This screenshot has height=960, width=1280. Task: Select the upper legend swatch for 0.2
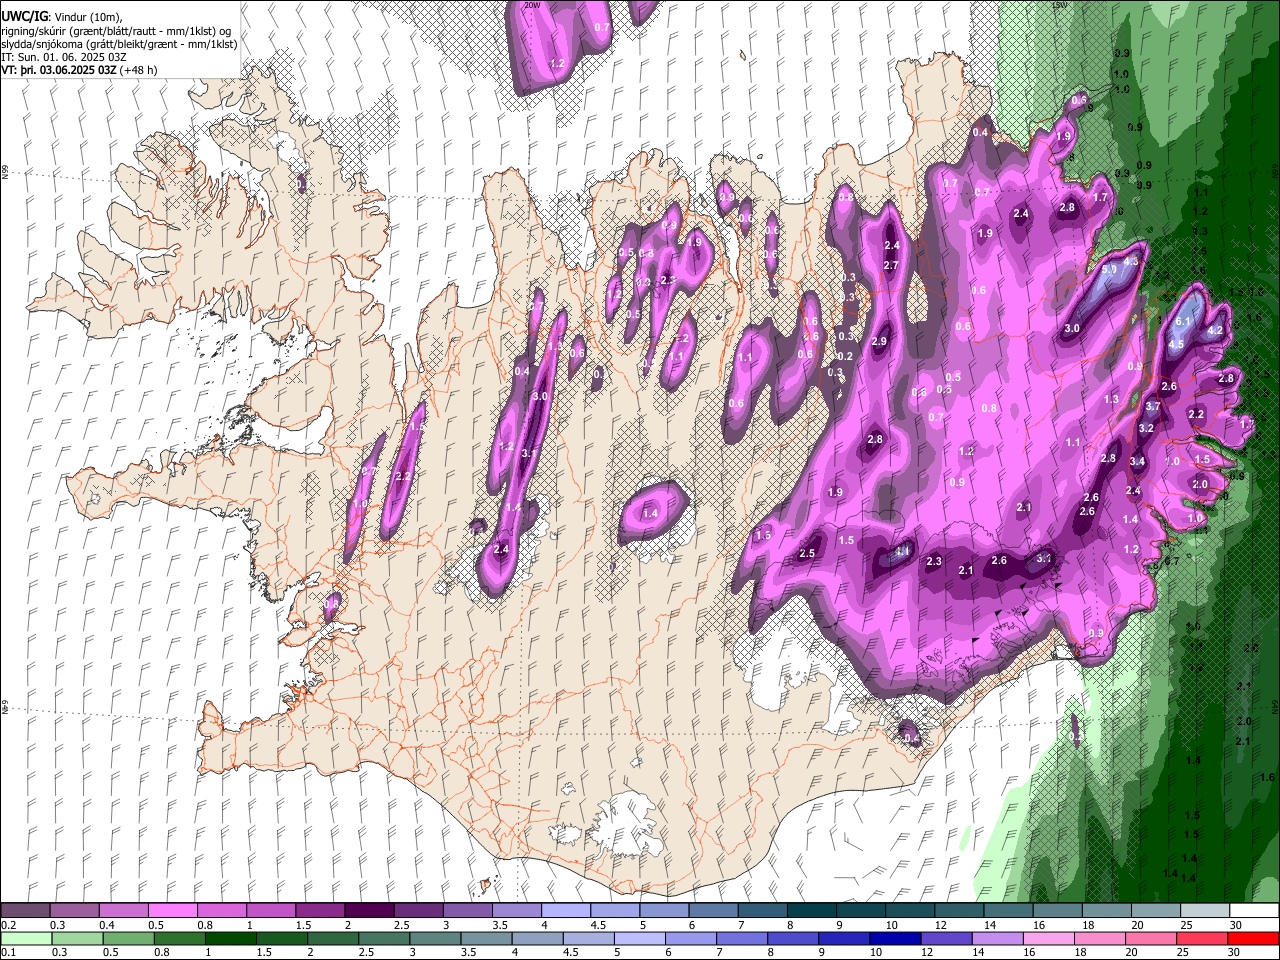(25, 911)
